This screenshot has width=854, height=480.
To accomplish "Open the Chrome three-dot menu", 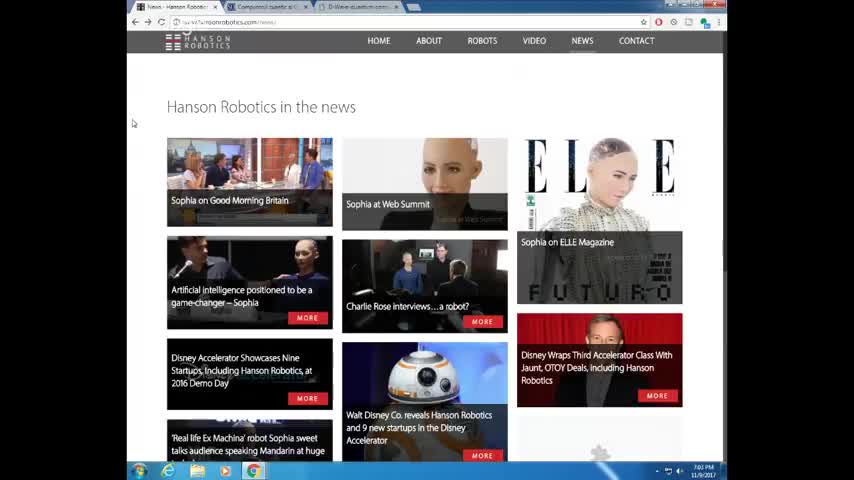I will pos(719,22).
